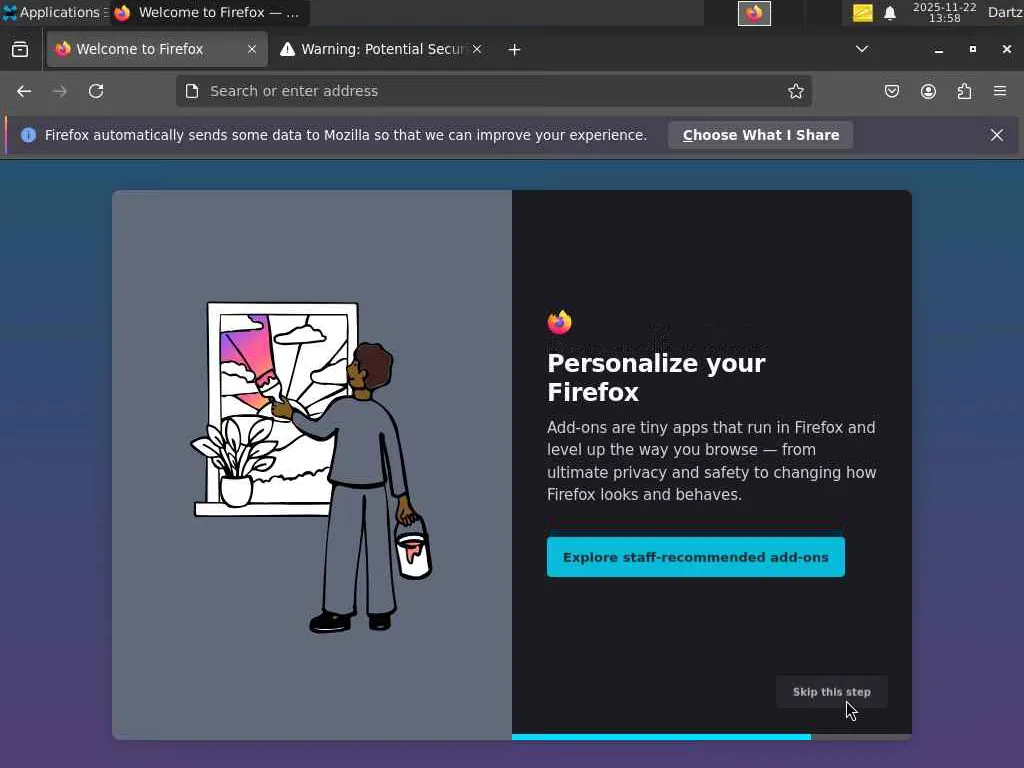Open the hamburger application menu
Viewport: 1024px width, 768px height.
pos(1000,91)
